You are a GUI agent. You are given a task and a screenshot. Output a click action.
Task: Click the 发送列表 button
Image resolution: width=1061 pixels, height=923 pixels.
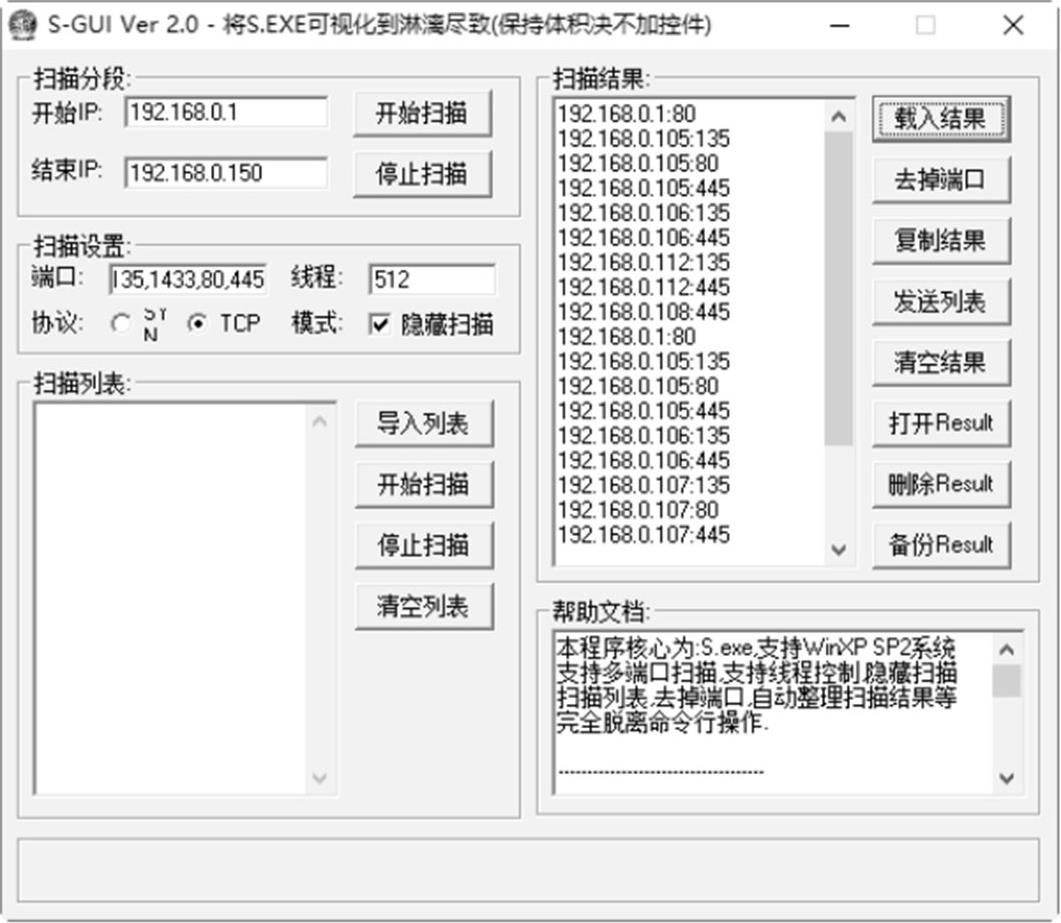(x=941, y=302)
